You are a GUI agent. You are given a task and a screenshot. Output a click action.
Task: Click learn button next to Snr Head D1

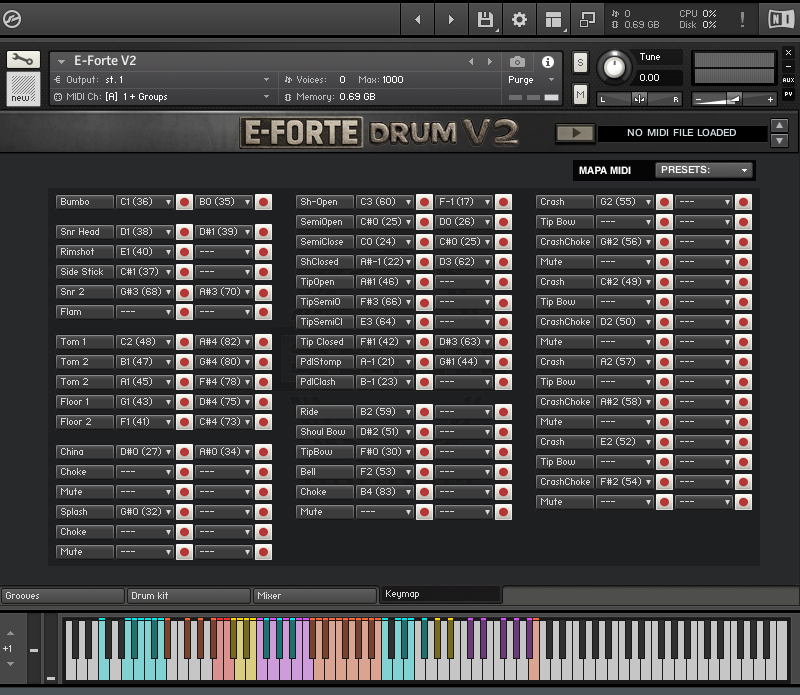(184, 232)
